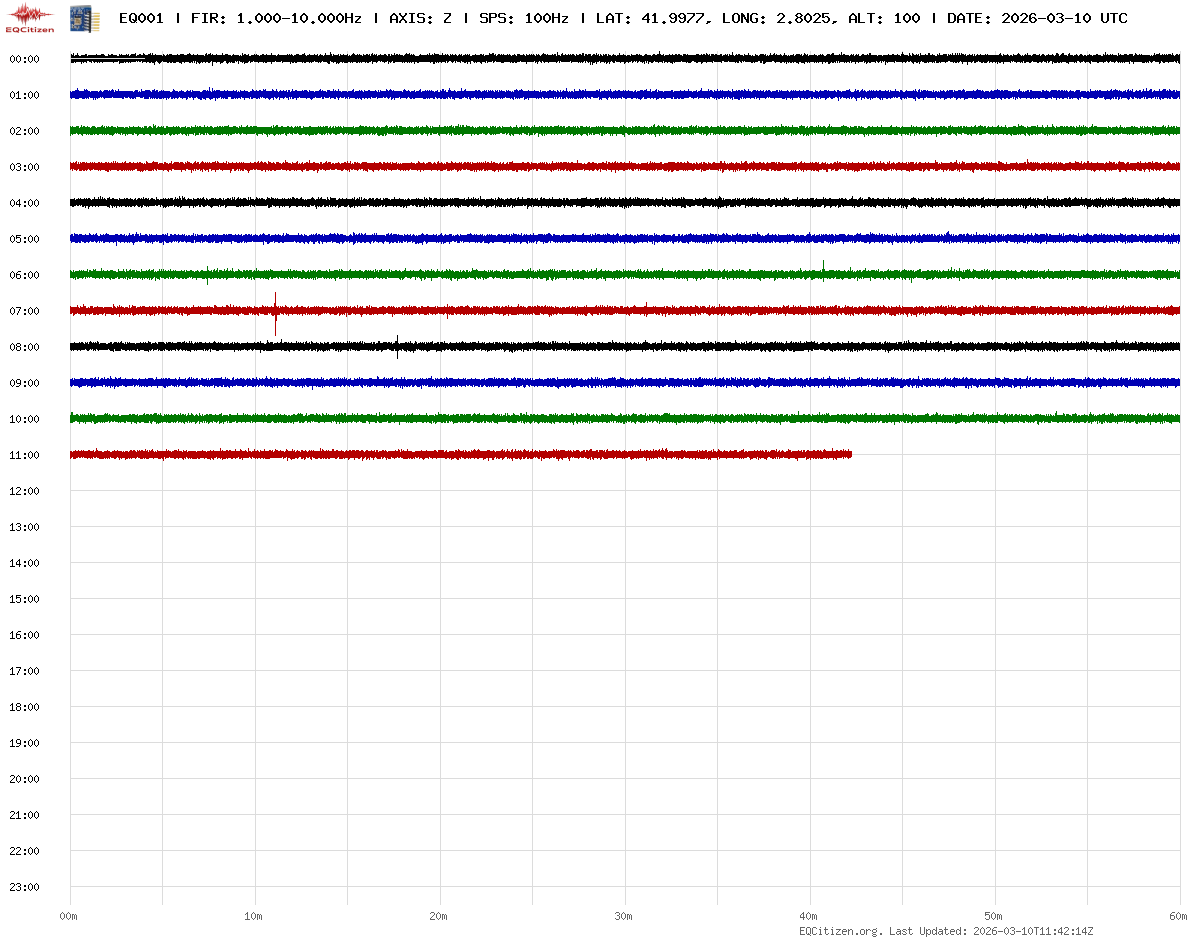
Task: Click the end of the 11:00 red trace
Action: [x=850, y=454]
